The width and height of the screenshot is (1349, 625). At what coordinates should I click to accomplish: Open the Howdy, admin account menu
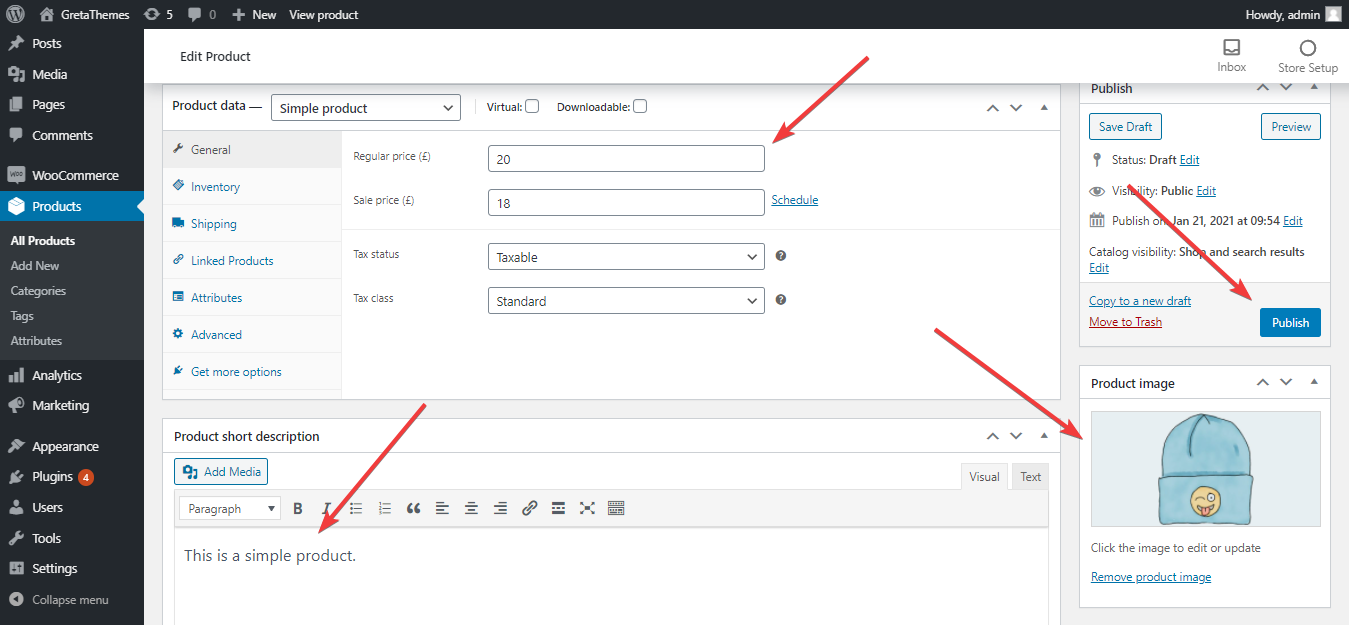1293,14
